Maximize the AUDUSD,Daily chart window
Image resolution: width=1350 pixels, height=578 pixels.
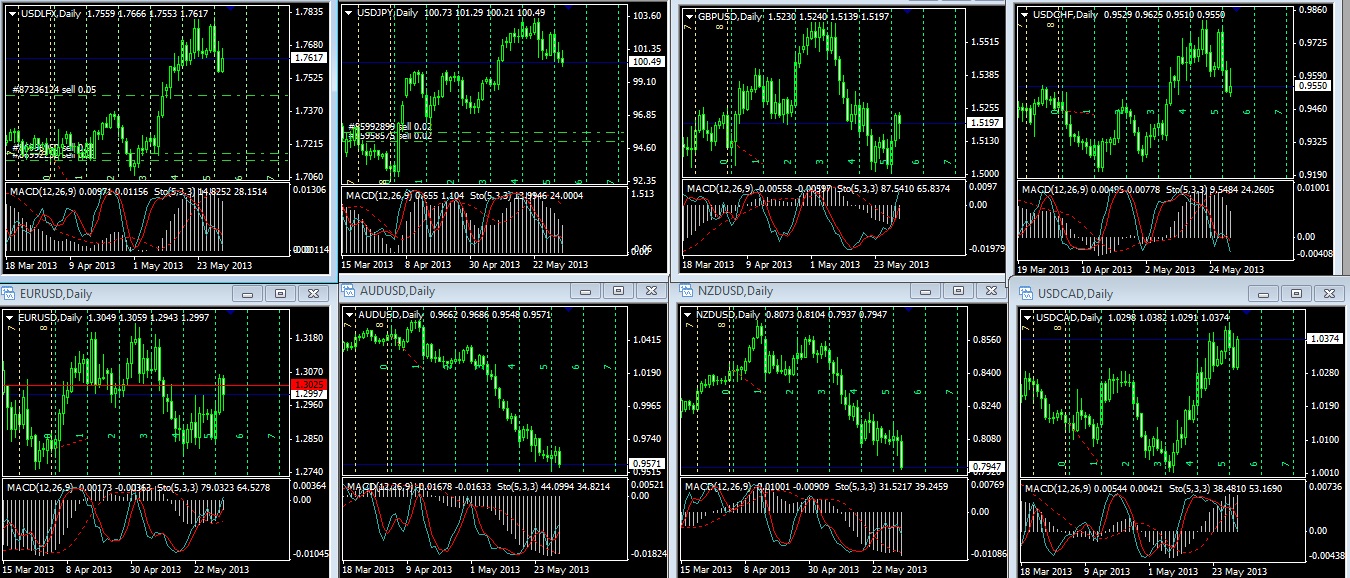click(618, 290)
